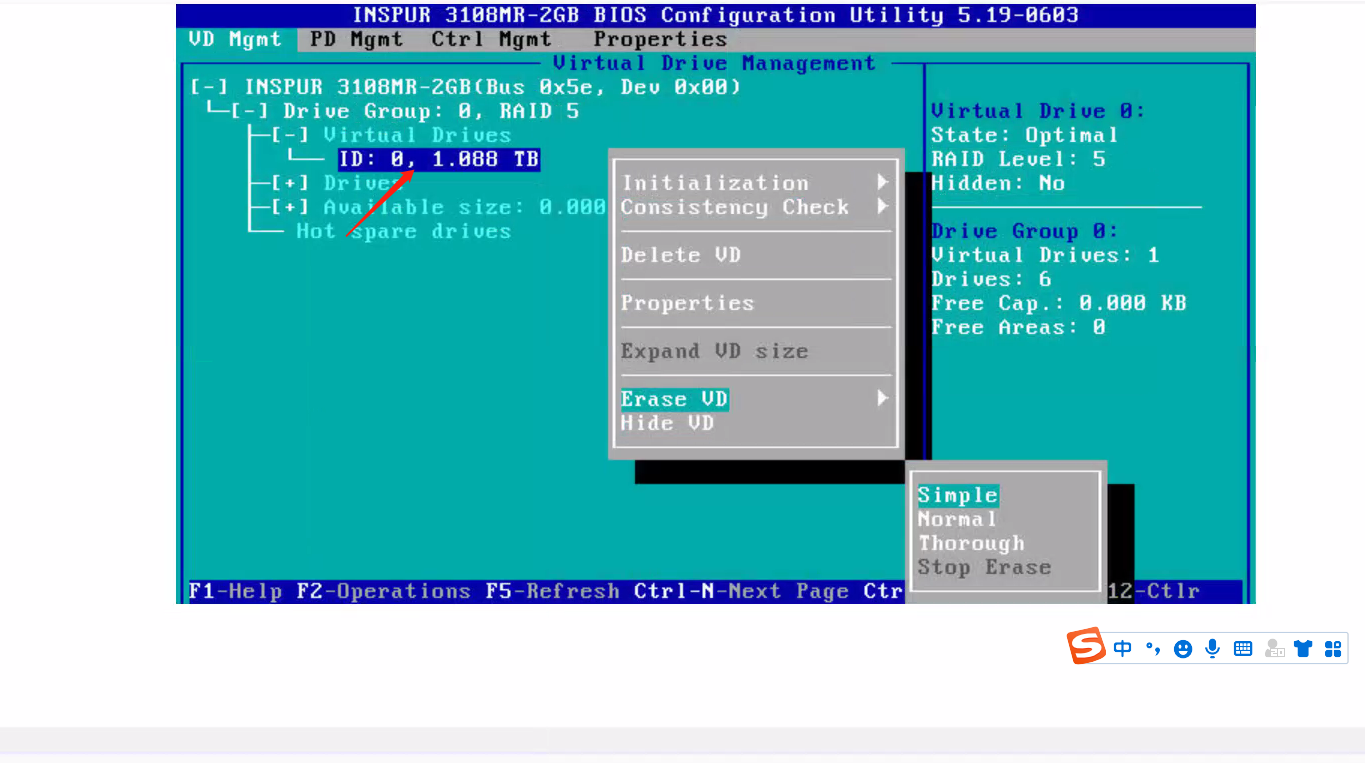1365x763 pixels.
Task: Select virtual drive ID: 0, 1.088 TB
Action: (x=439, y=159)
